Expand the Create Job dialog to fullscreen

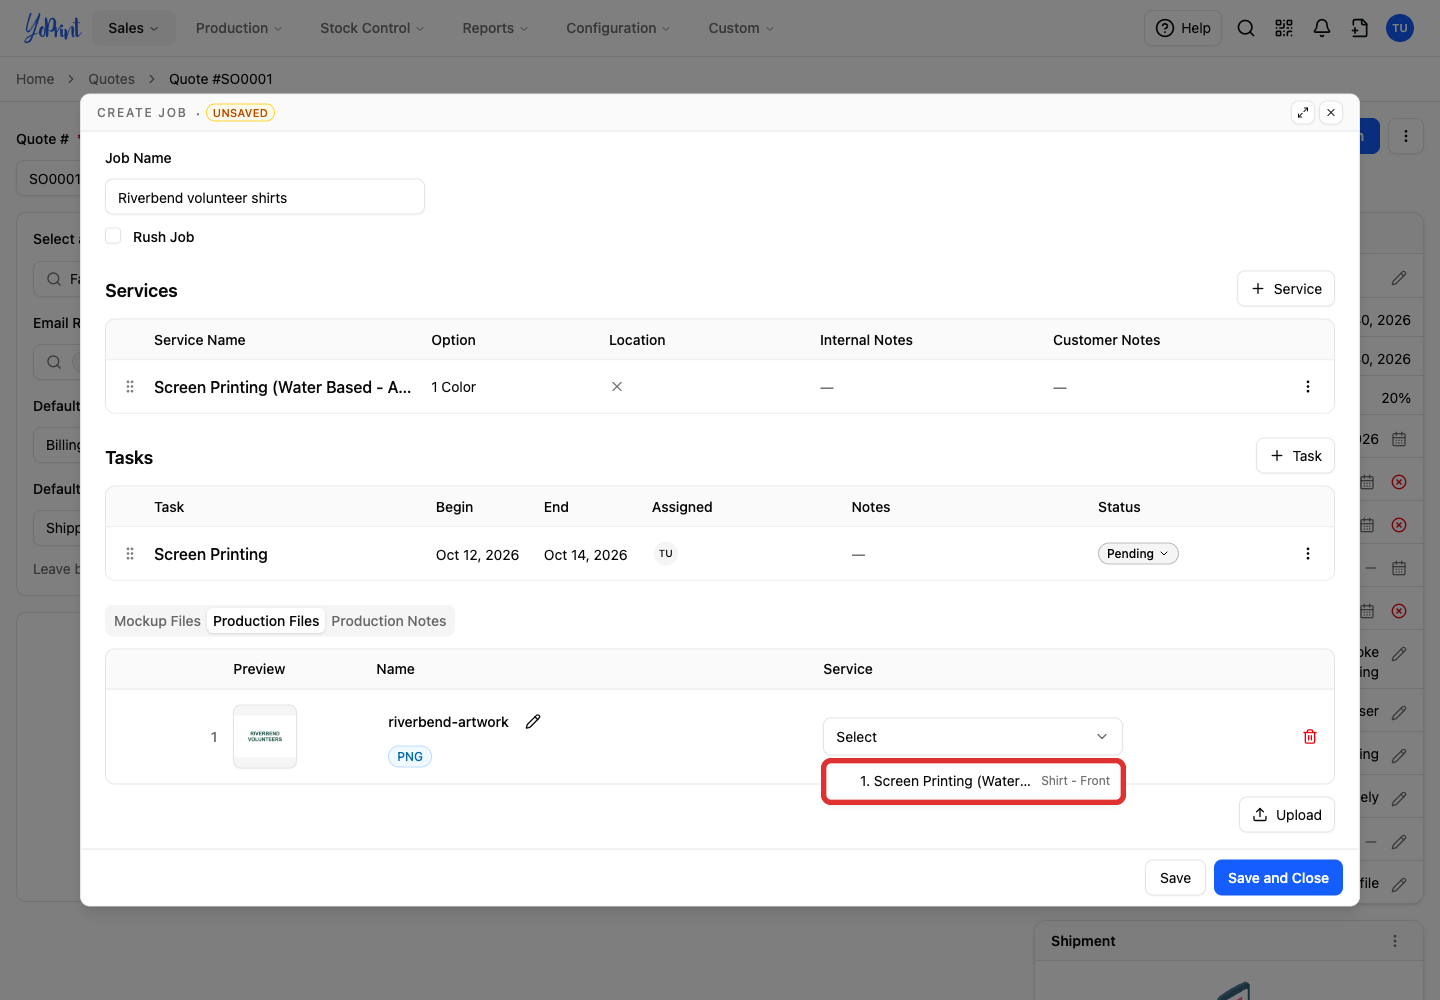(1303, 113)
